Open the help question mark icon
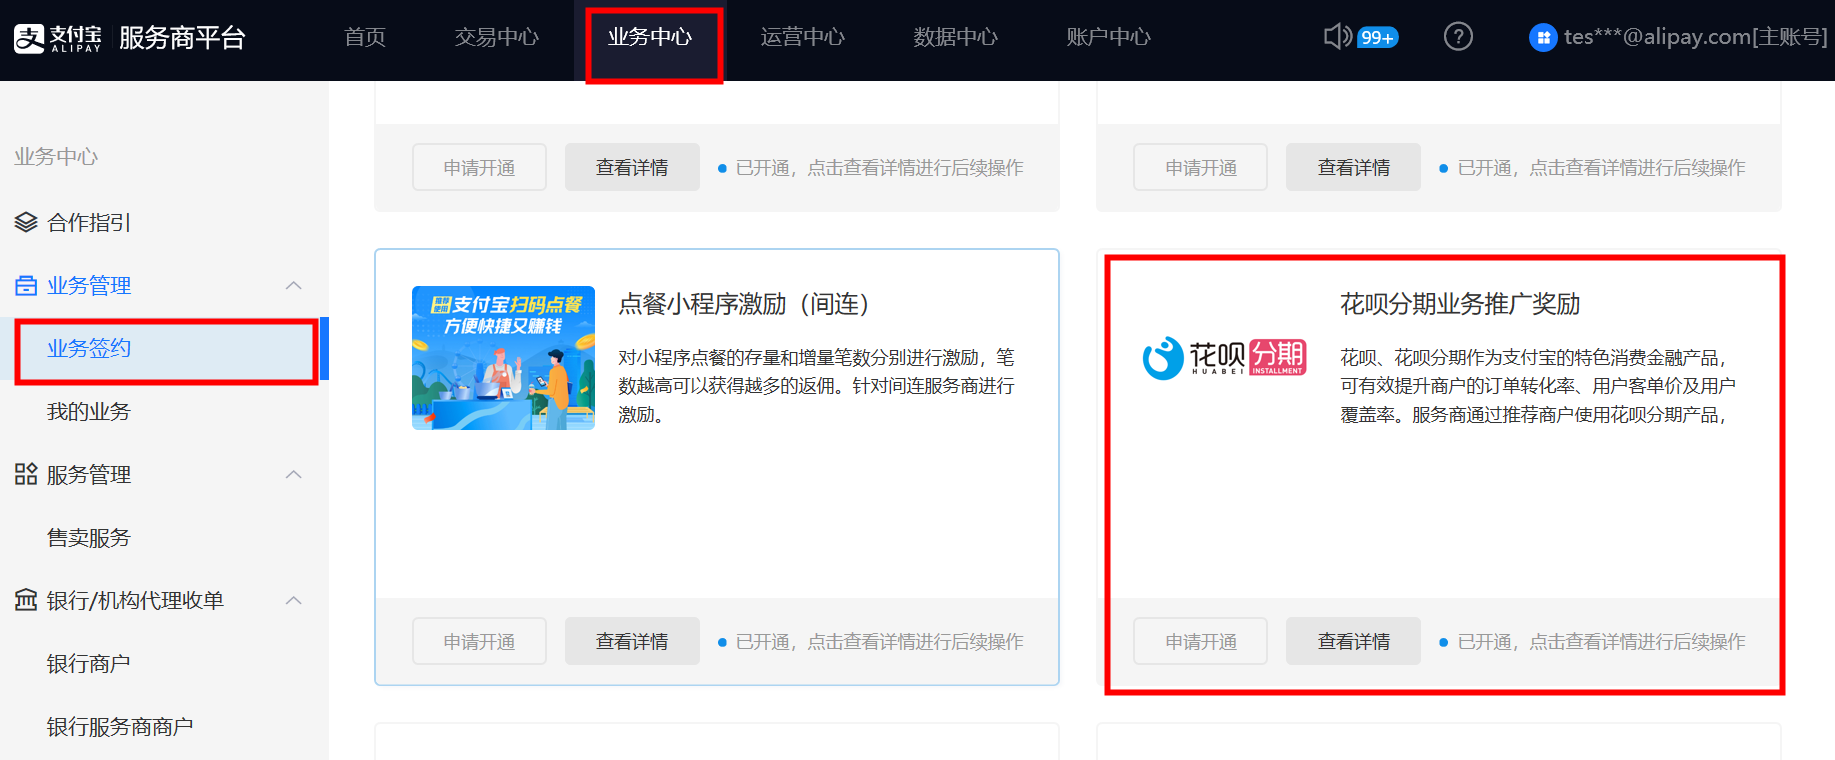Image resolution: width=1835 pixels, height=760 pixels. (1458, 37)
